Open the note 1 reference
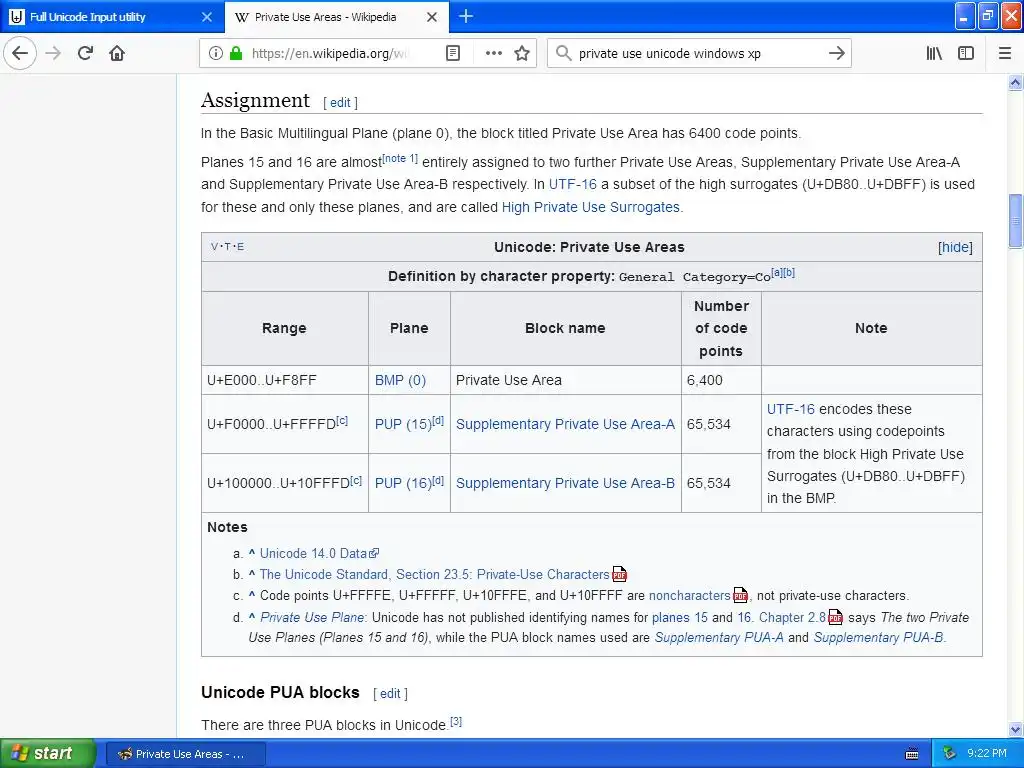1024x768 pixels. tap(400, 158)
